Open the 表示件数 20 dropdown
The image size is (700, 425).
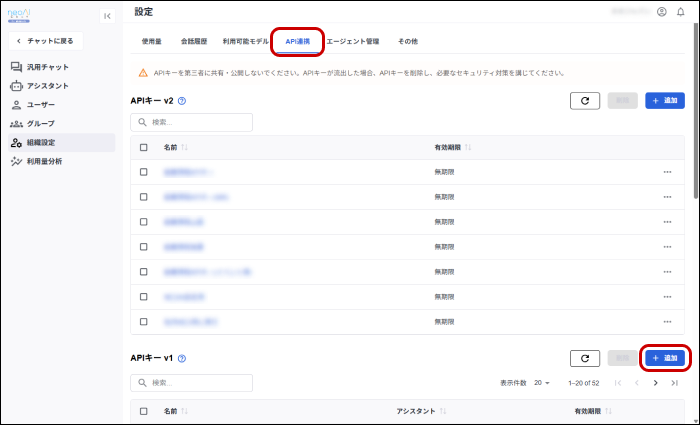pyautogui.click(x=542, y=383)
